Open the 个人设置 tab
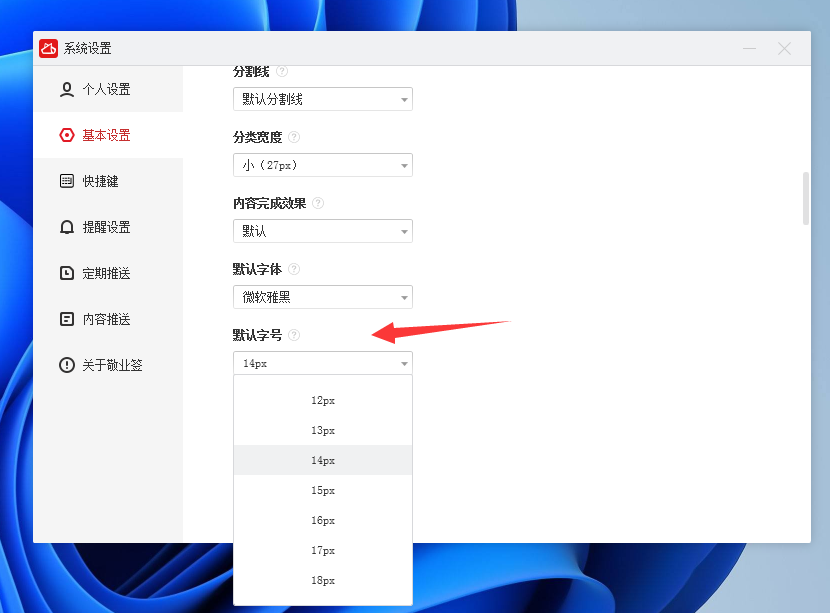The image size is (830, 613). 108,89
